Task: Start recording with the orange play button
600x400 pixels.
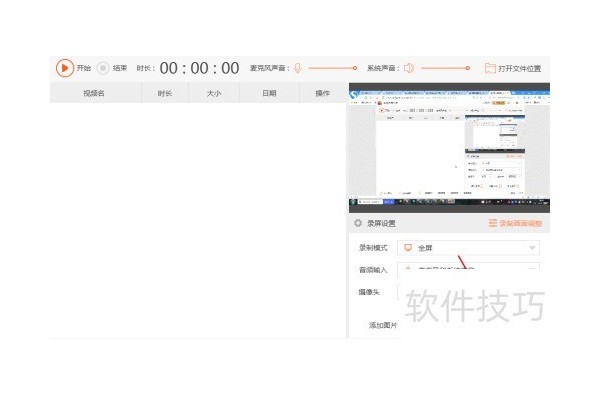Action: (x=65, y=68)
